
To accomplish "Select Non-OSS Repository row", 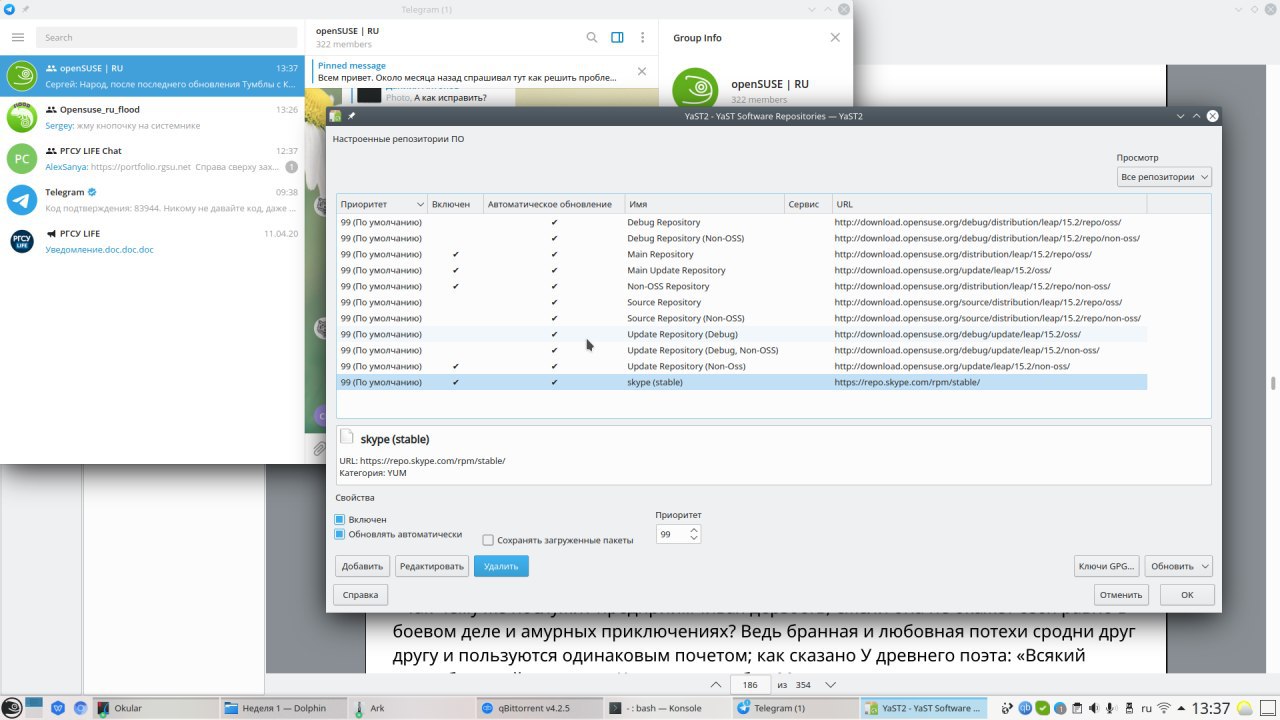I will tap(741, 286).
